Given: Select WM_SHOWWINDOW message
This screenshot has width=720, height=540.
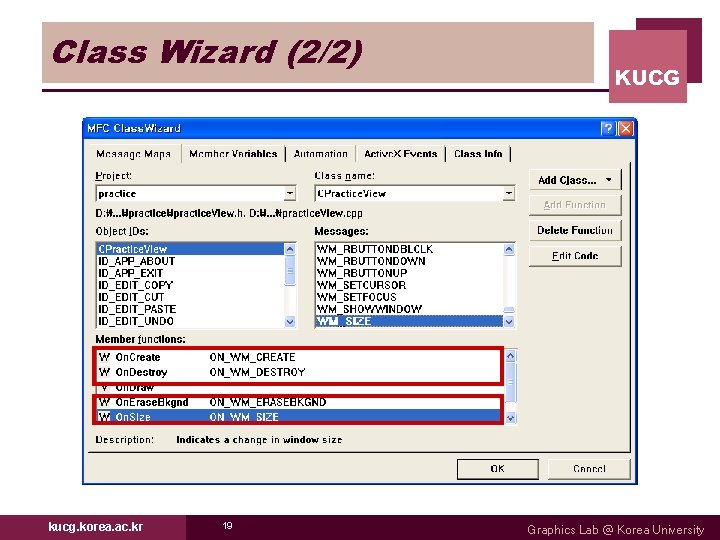Looking at the screenshot, I should click(x=409, y=309).
